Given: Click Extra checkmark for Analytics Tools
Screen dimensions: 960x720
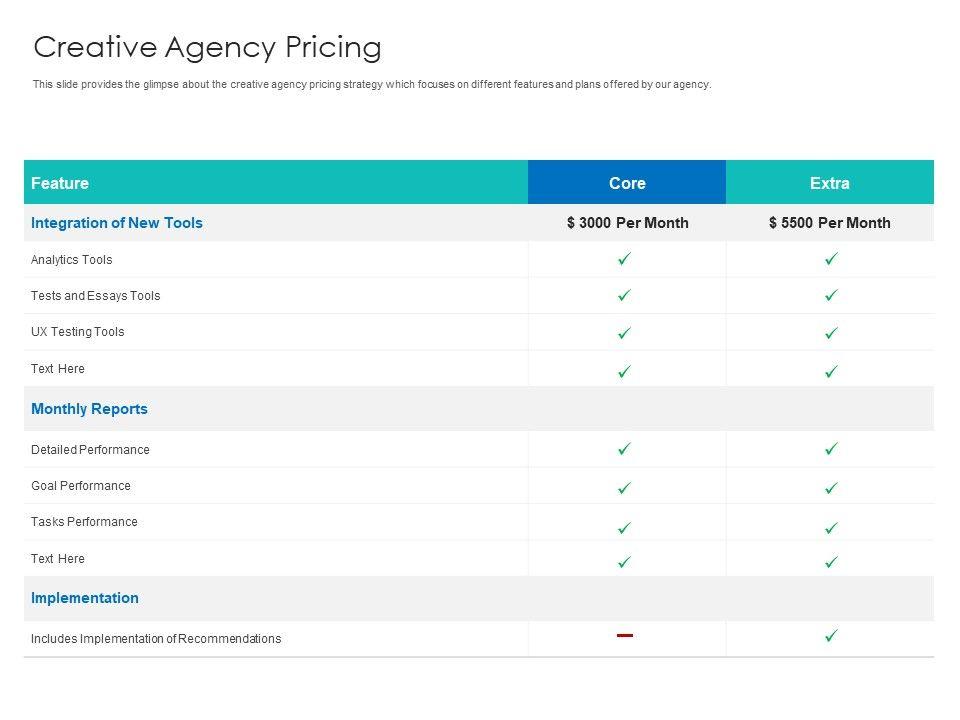Looking at the screenshot, I should click(x=831, y=259).
